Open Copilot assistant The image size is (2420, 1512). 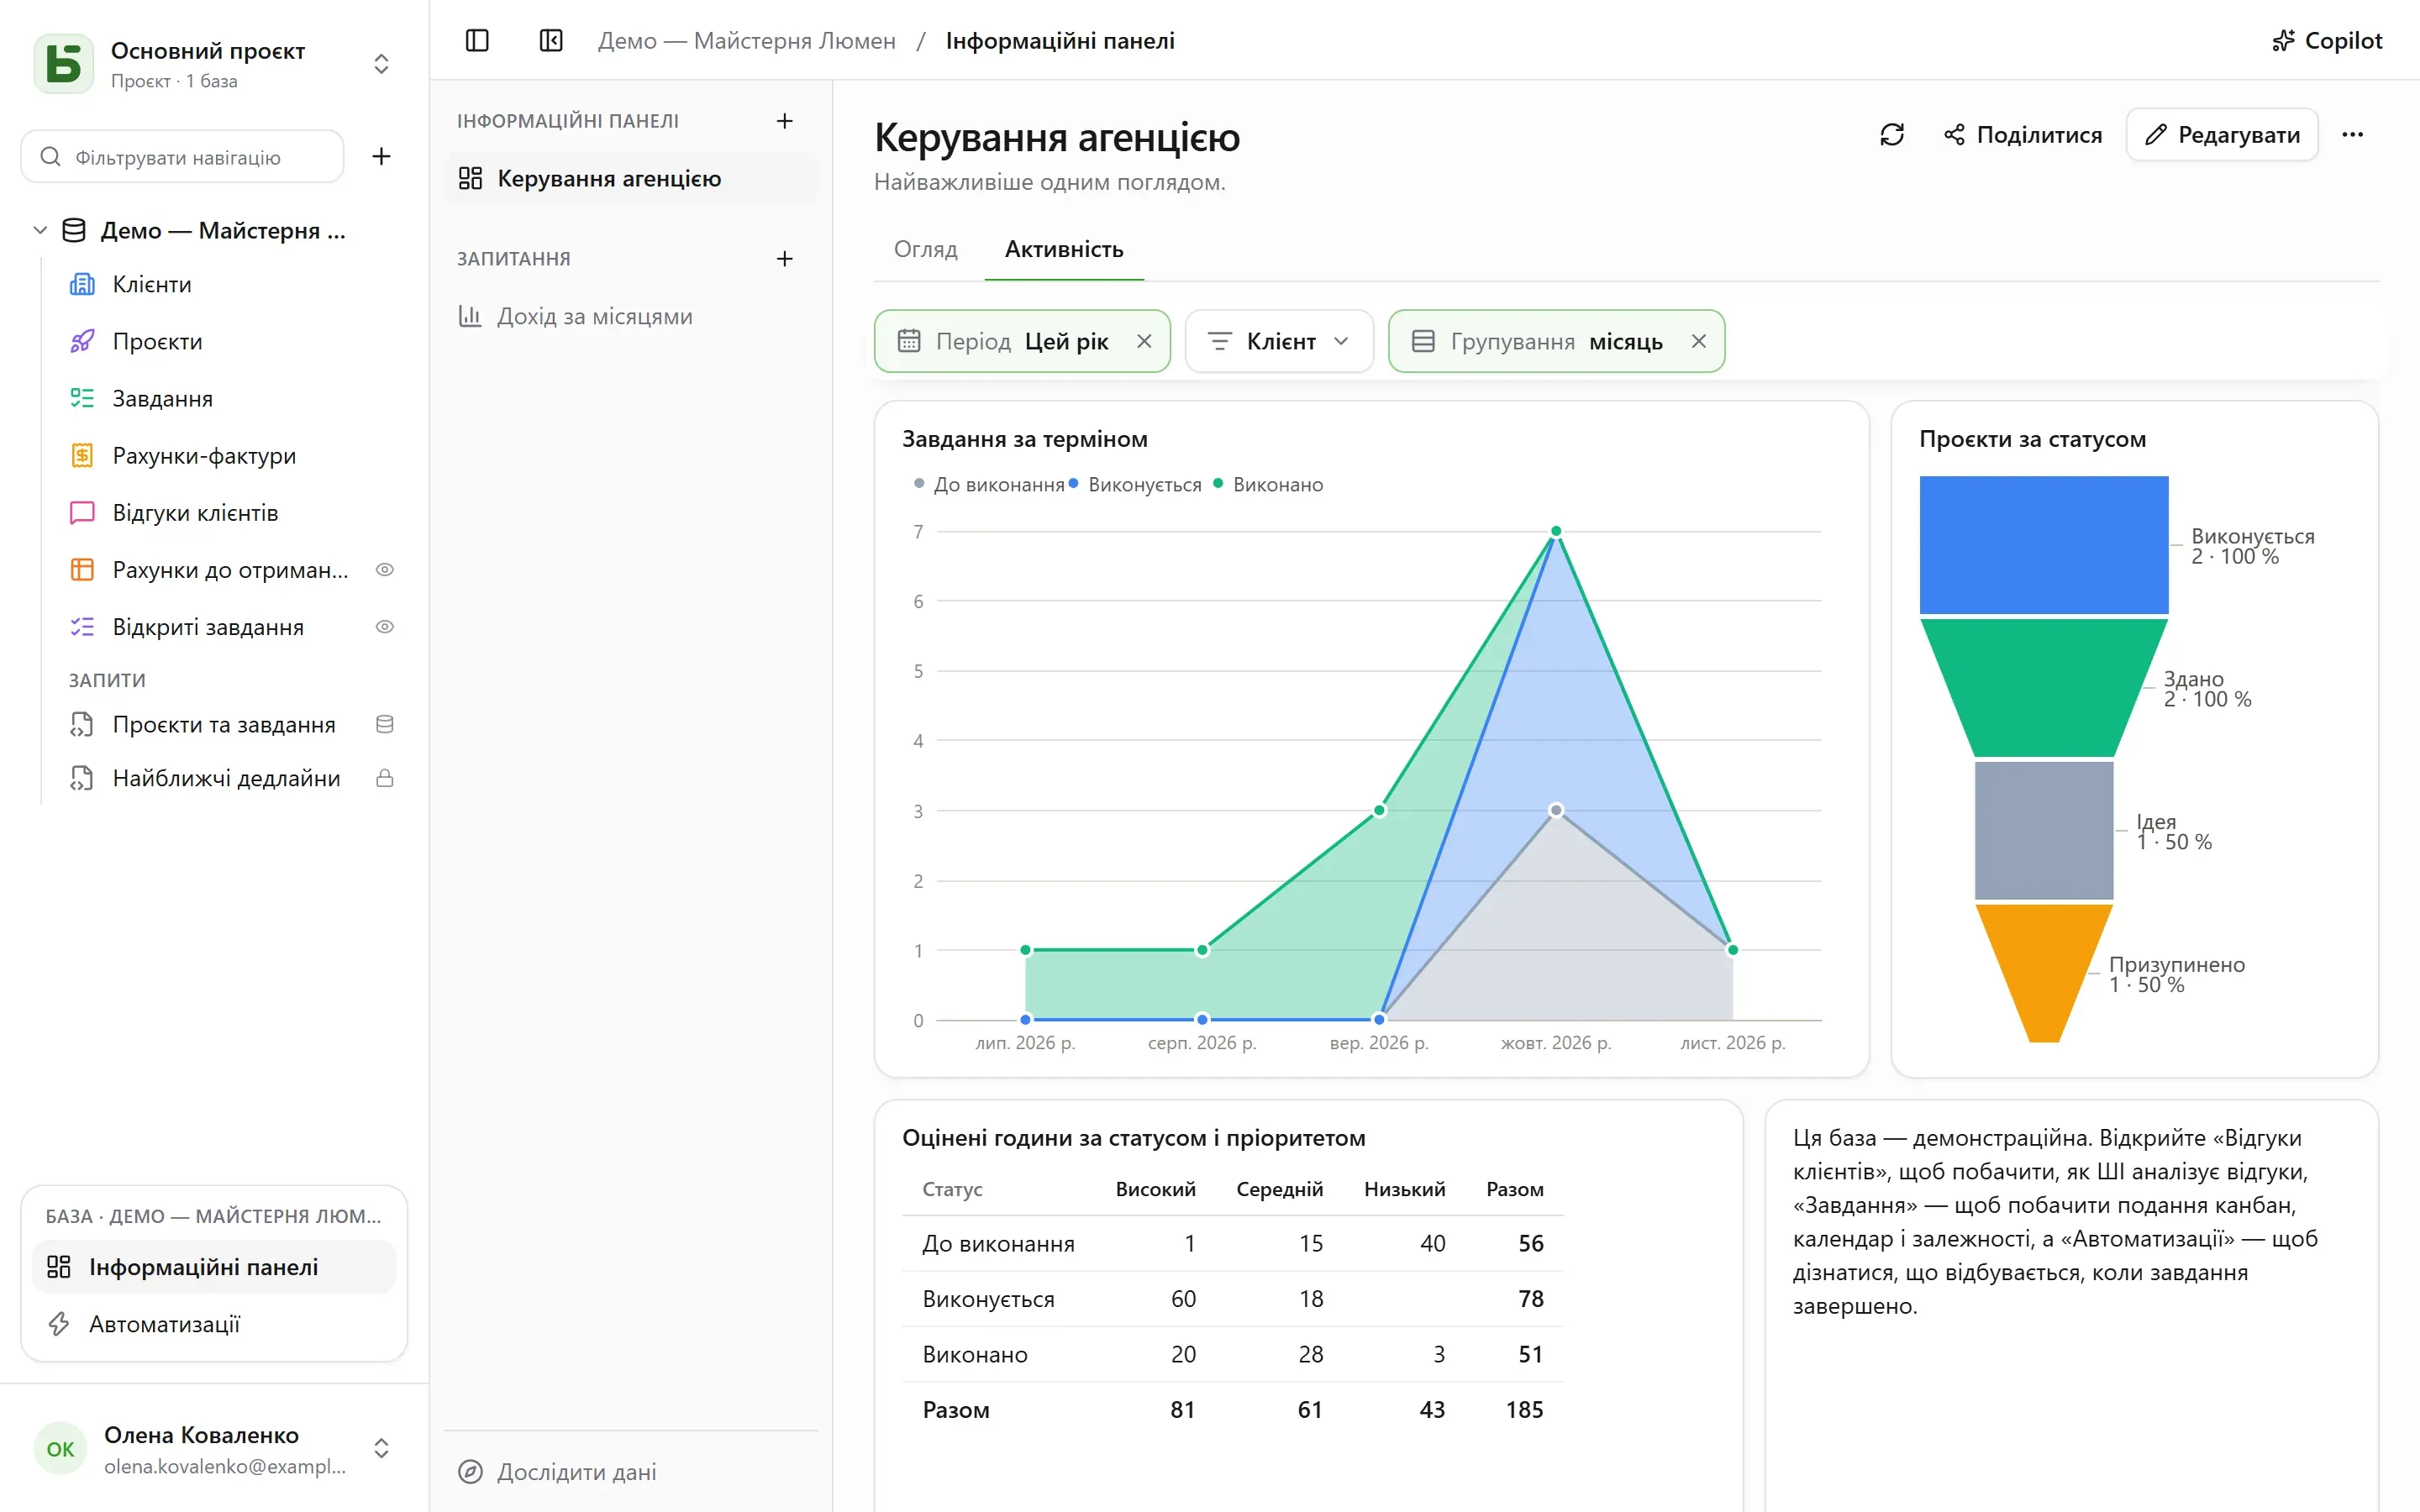[x=2327, y=41]
